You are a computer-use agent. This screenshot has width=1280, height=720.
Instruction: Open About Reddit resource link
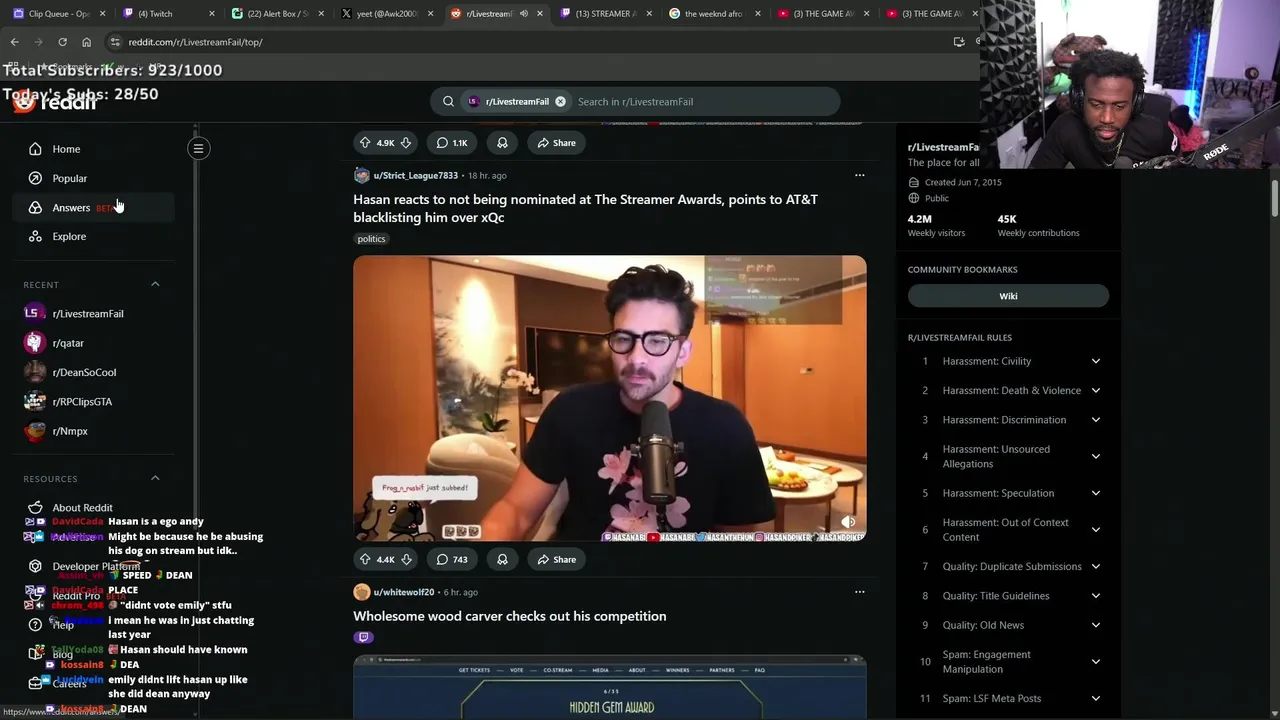82,508
